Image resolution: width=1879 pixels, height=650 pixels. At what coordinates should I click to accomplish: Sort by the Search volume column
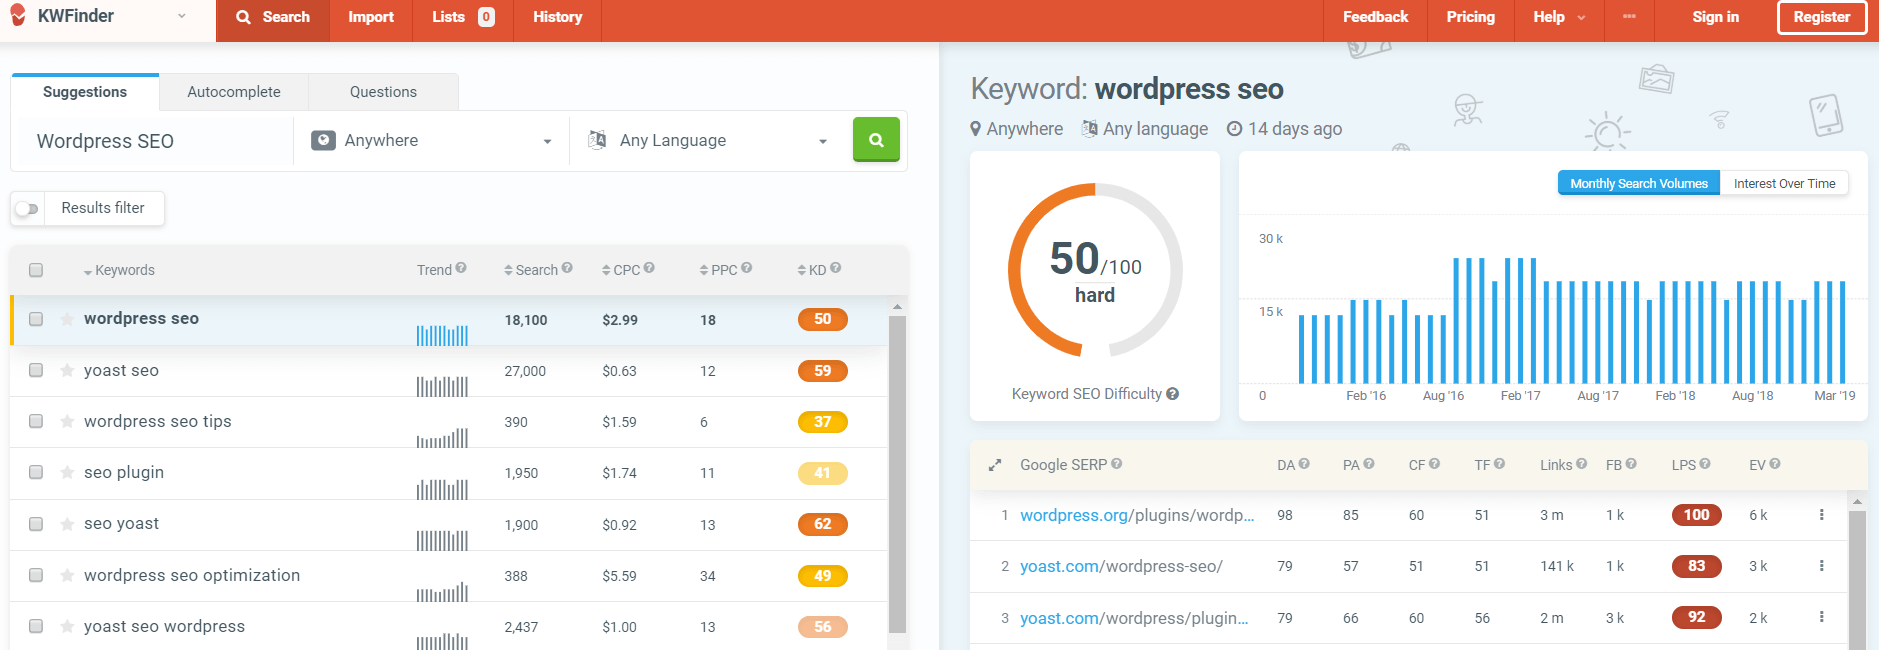(530, 270)
